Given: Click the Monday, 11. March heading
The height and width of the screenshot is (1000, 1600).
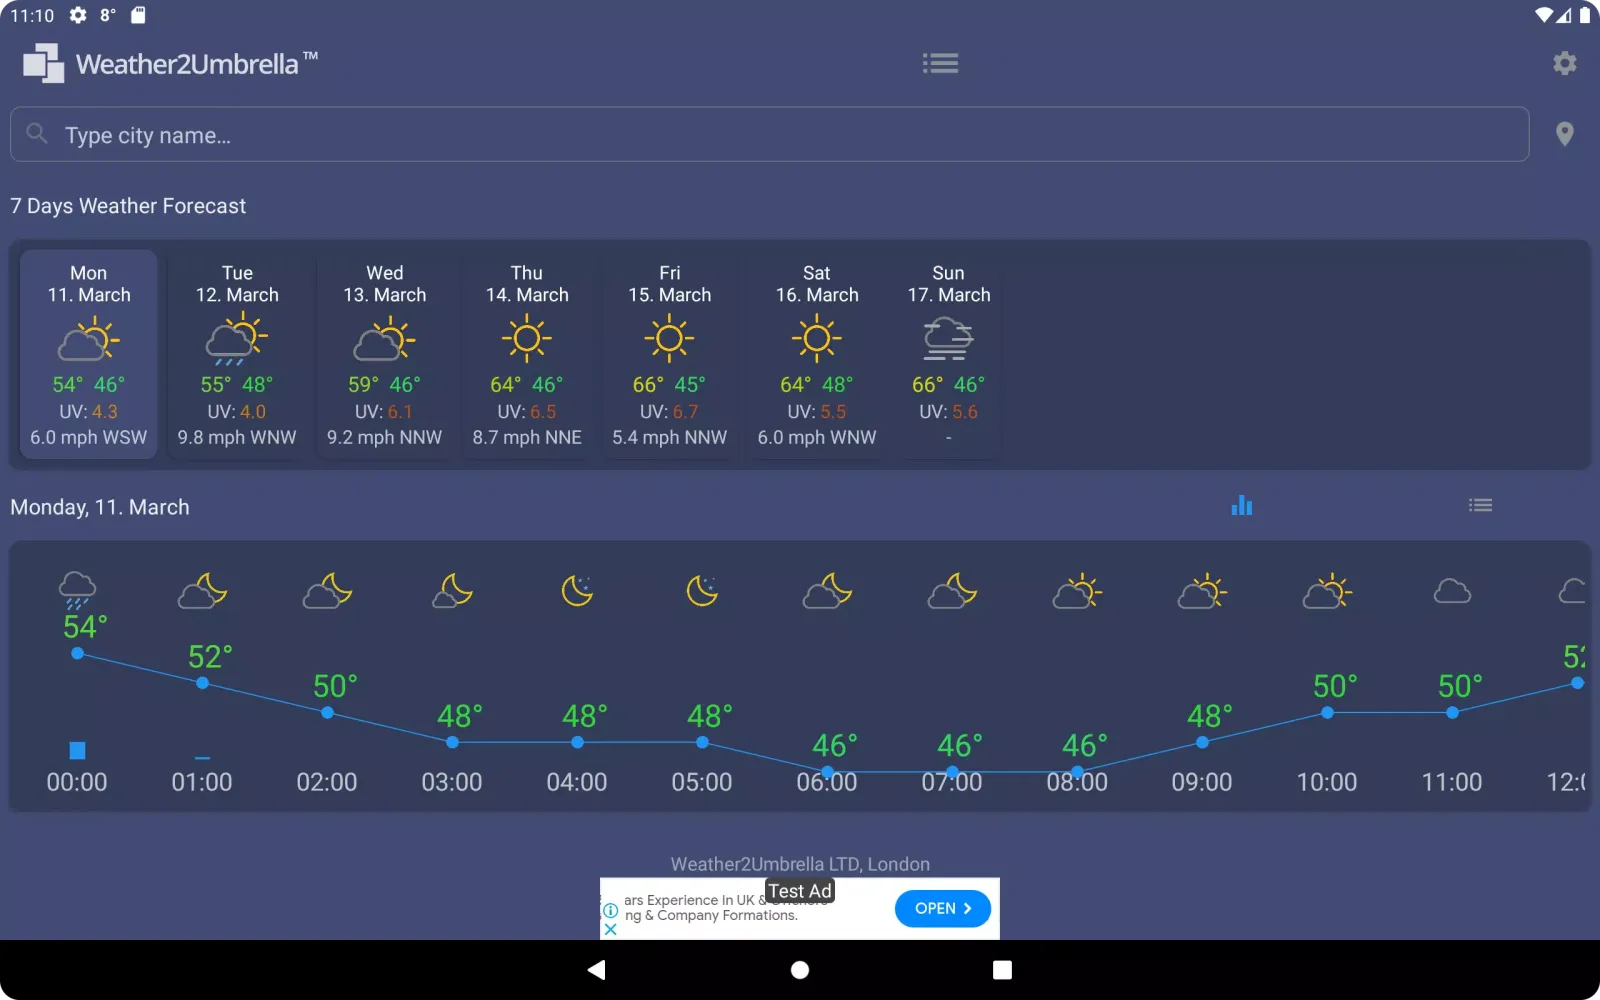Looking at the screenshot, I should click(x=100, y=507).
